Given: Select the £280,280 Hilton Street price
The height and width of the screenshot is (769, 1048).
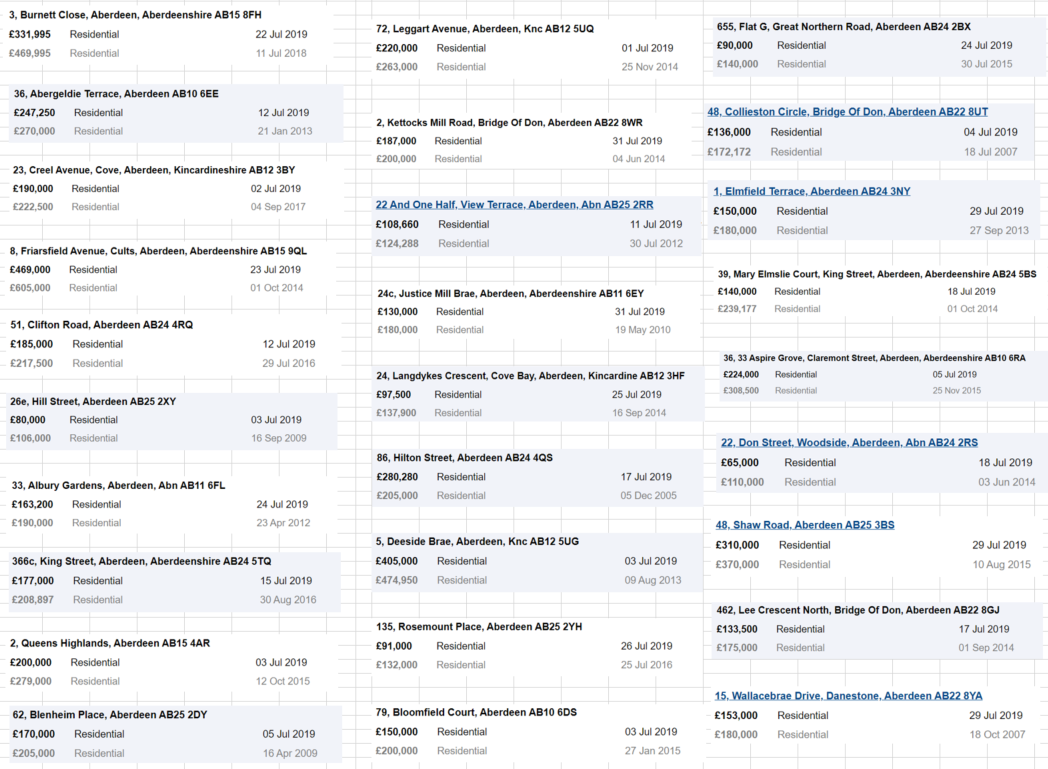Looking at the screenshot, I should (x=397, y=477).
